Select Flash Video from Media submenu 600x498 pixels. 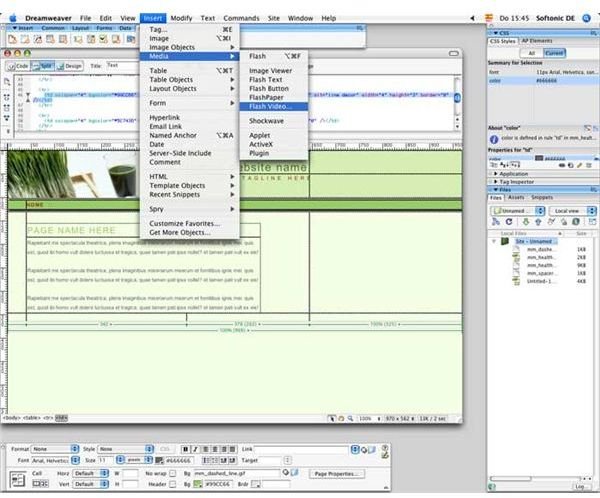pos(274,106)
